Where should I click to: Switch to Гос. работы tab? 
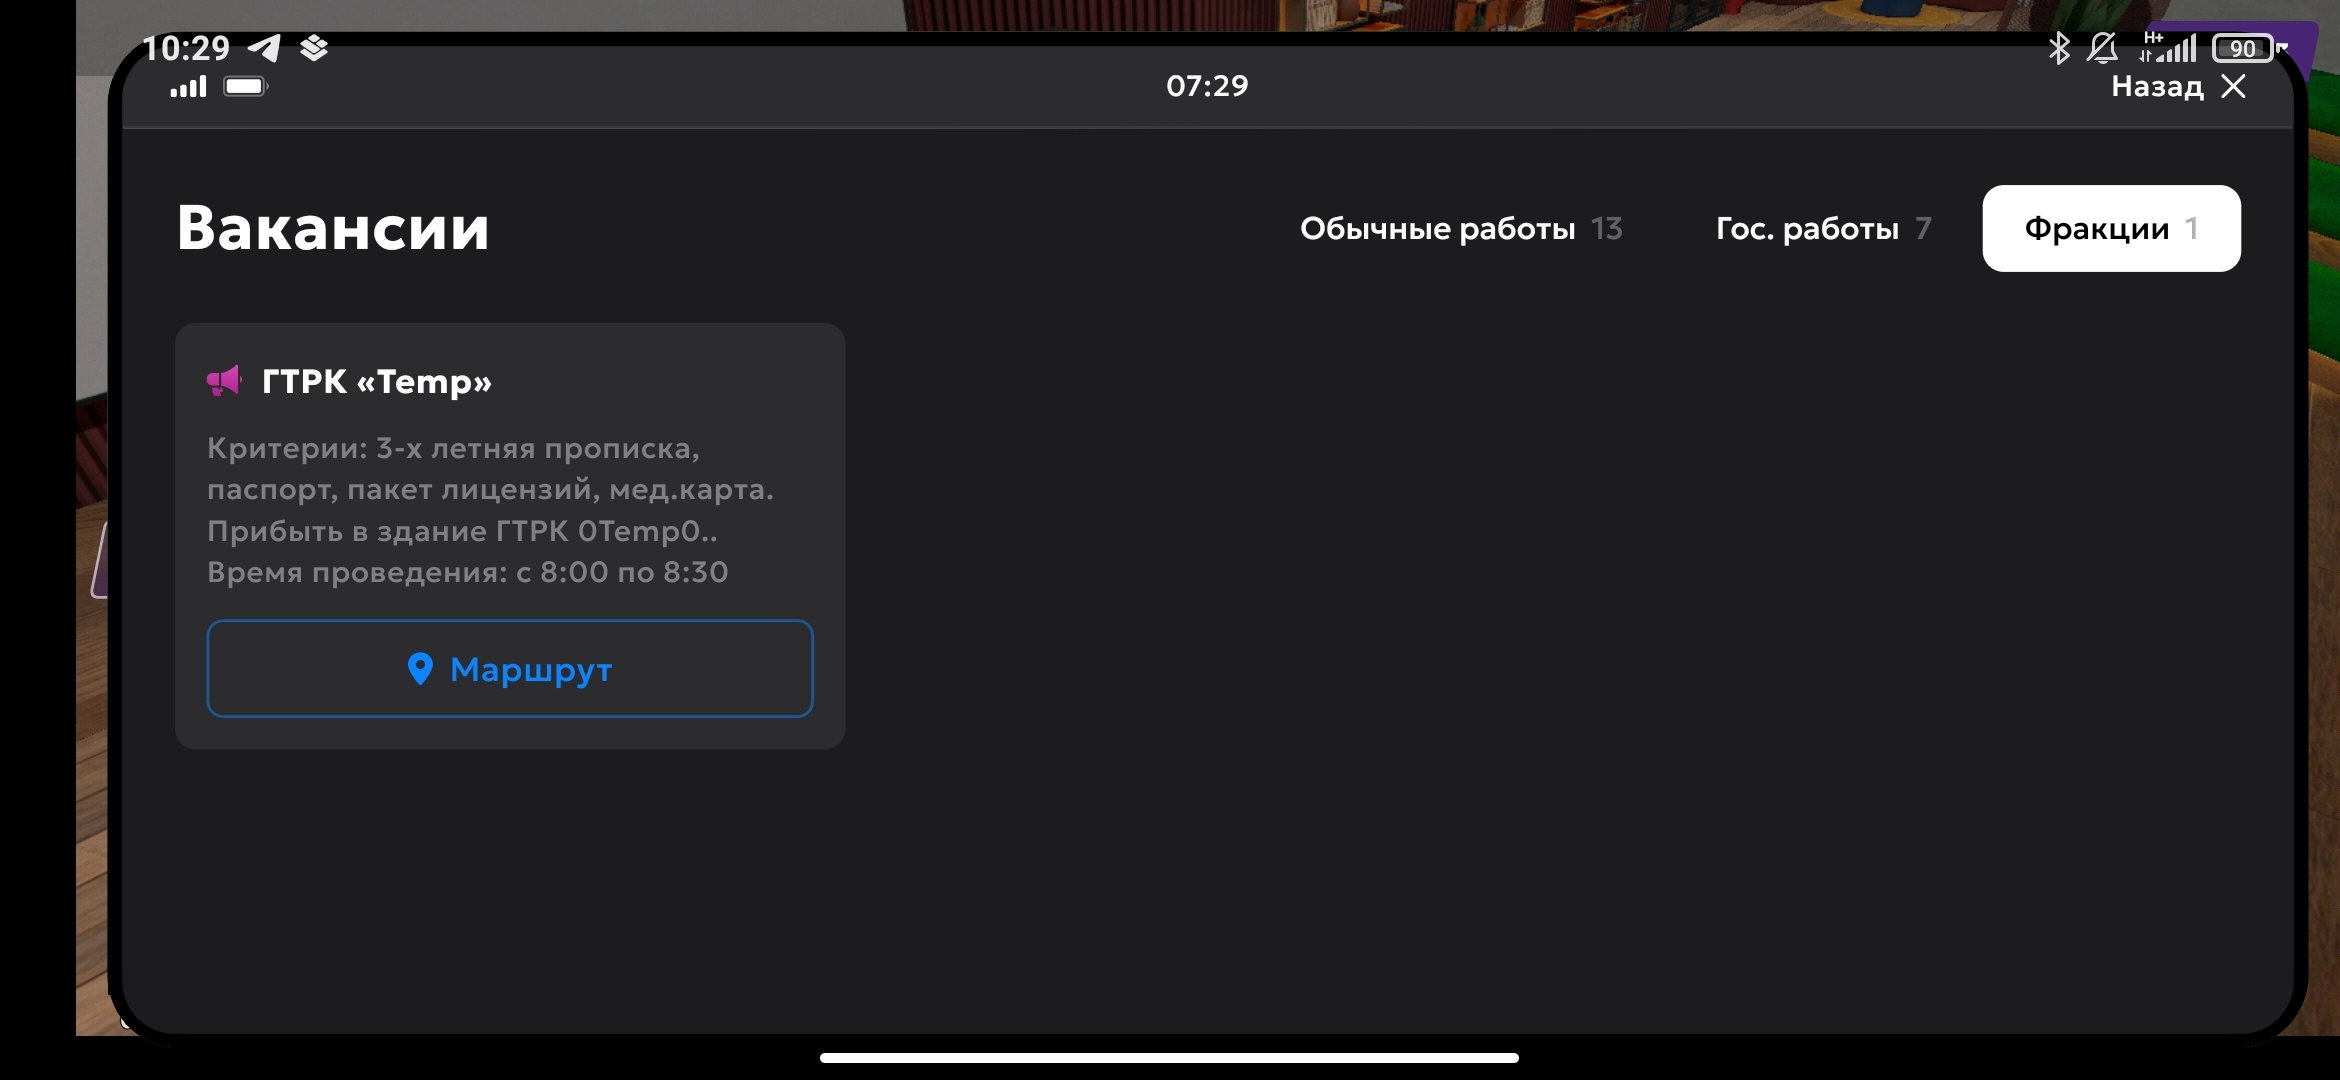pyautogui.click(x=1823, y=229)
